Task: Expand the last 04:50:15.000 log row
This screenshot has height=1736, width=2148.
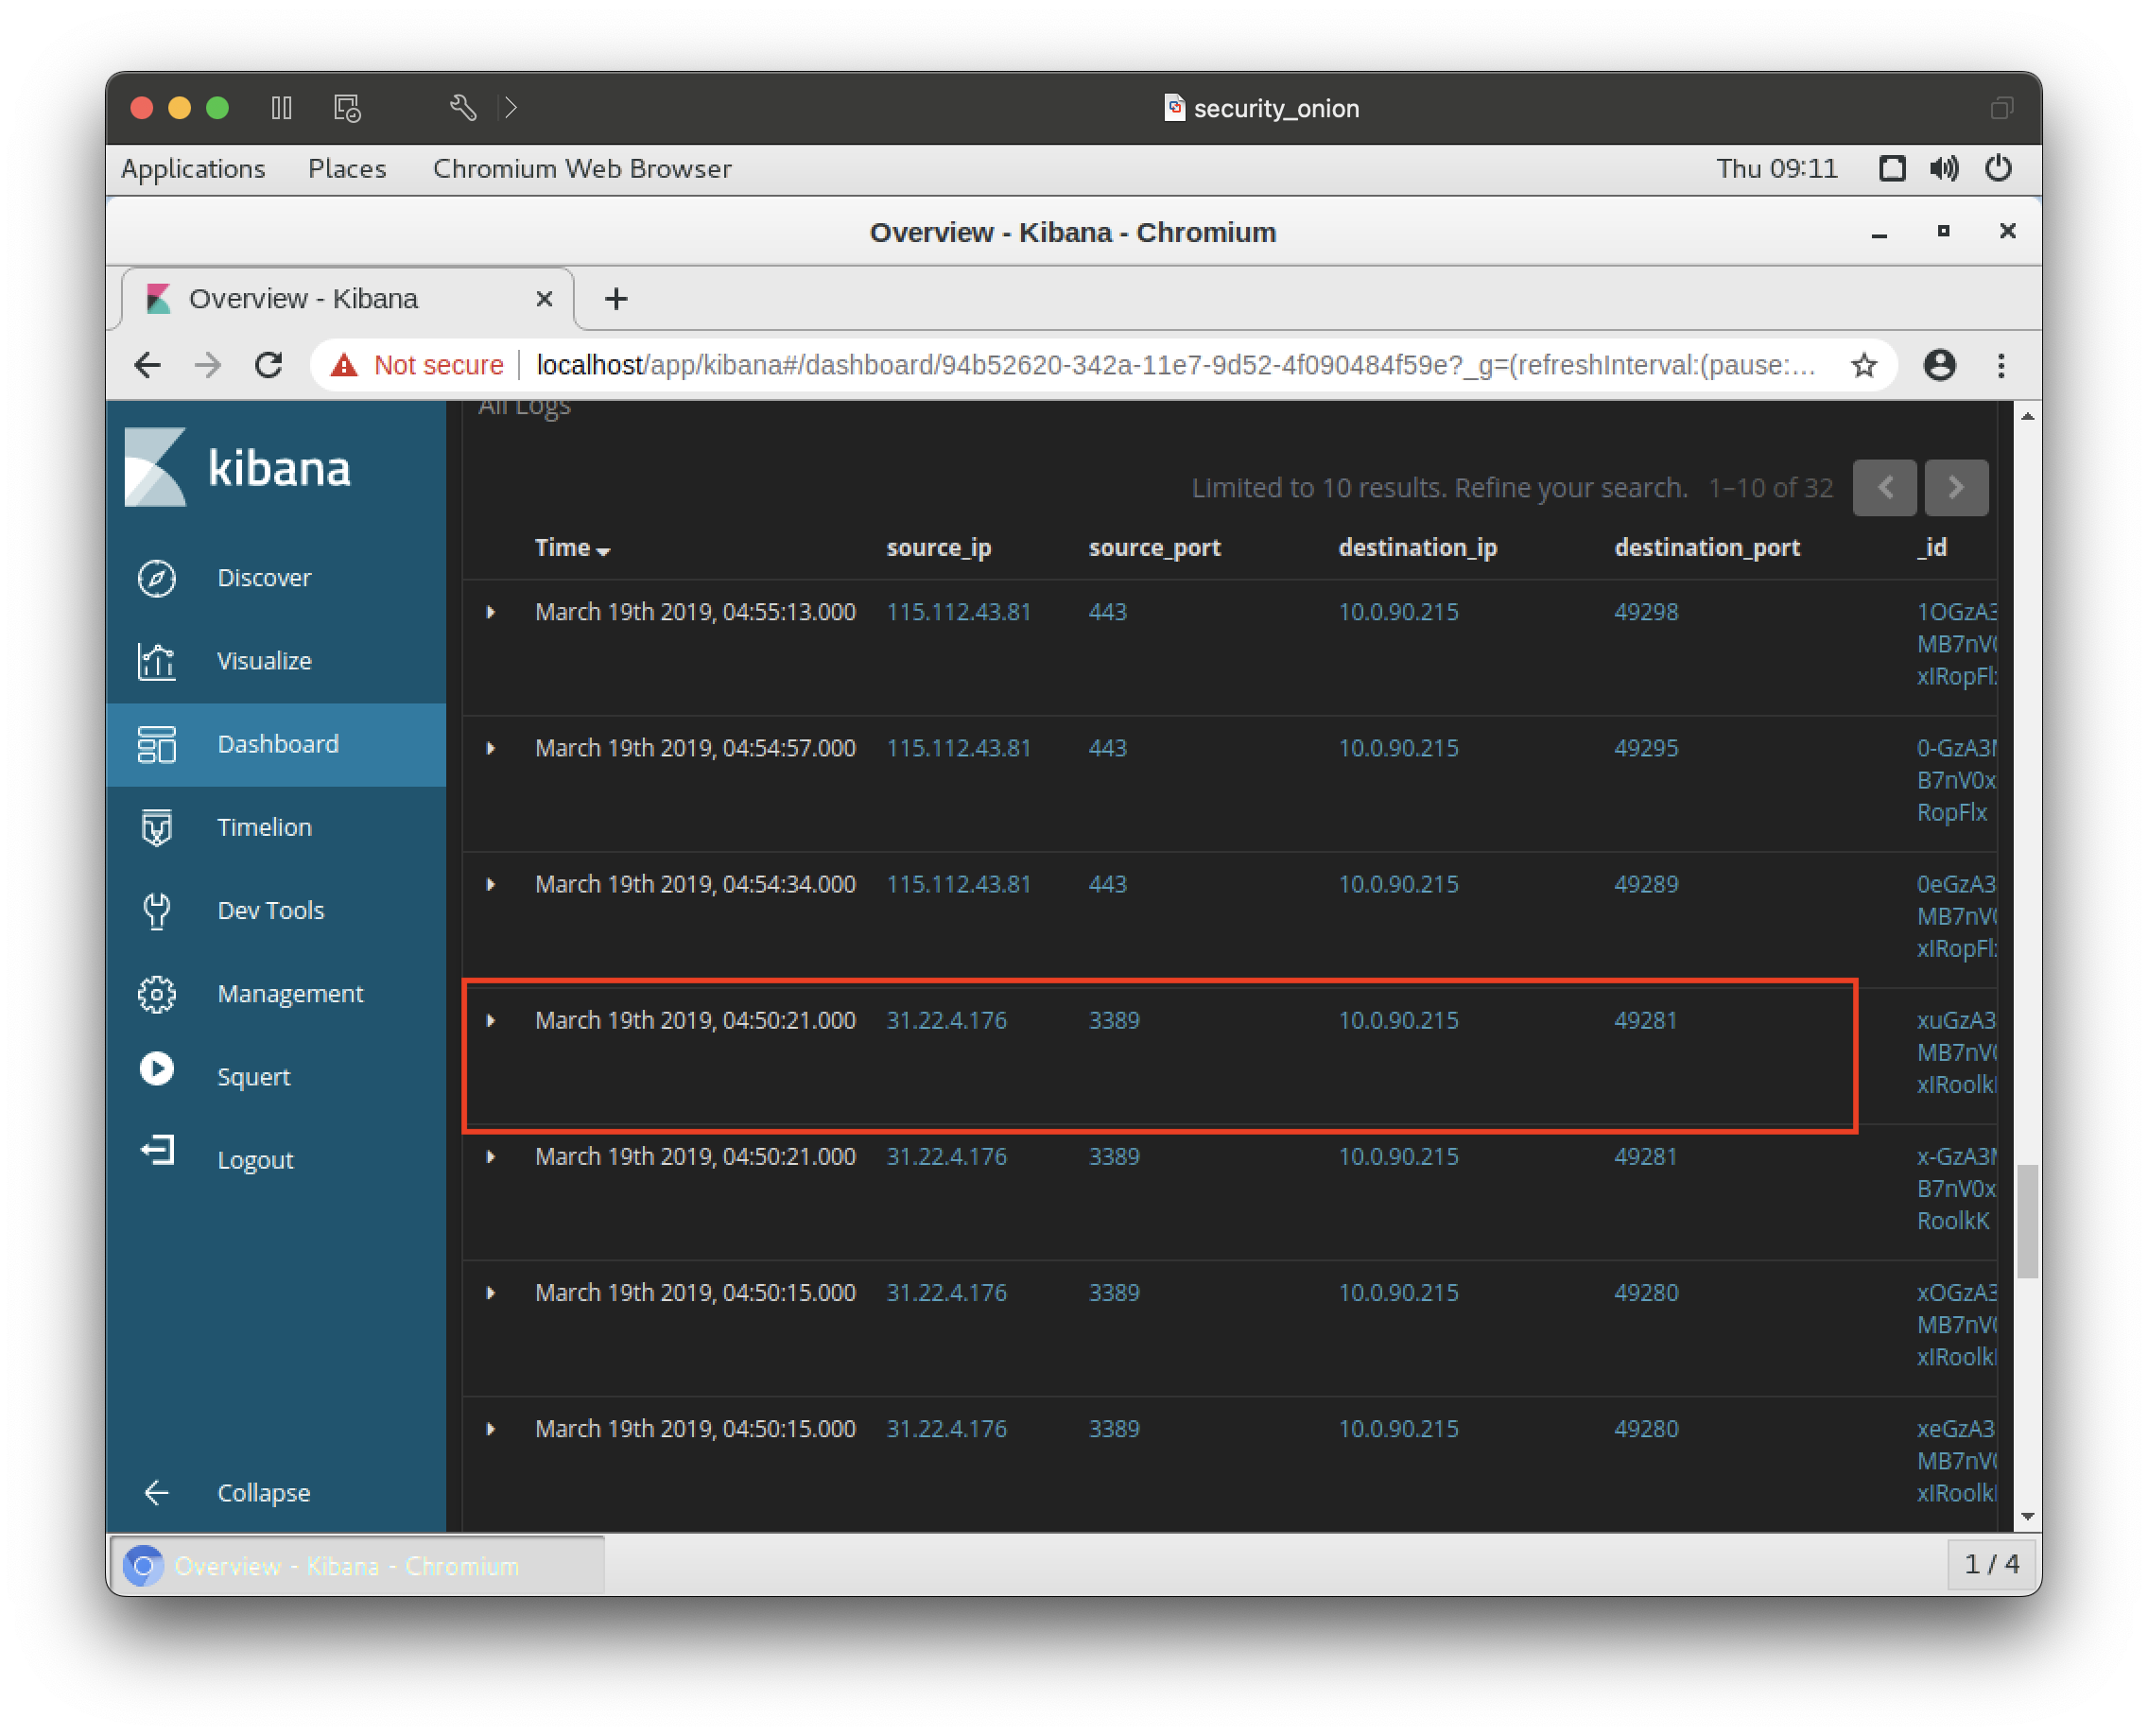Action: click(x=491, y=1428)
